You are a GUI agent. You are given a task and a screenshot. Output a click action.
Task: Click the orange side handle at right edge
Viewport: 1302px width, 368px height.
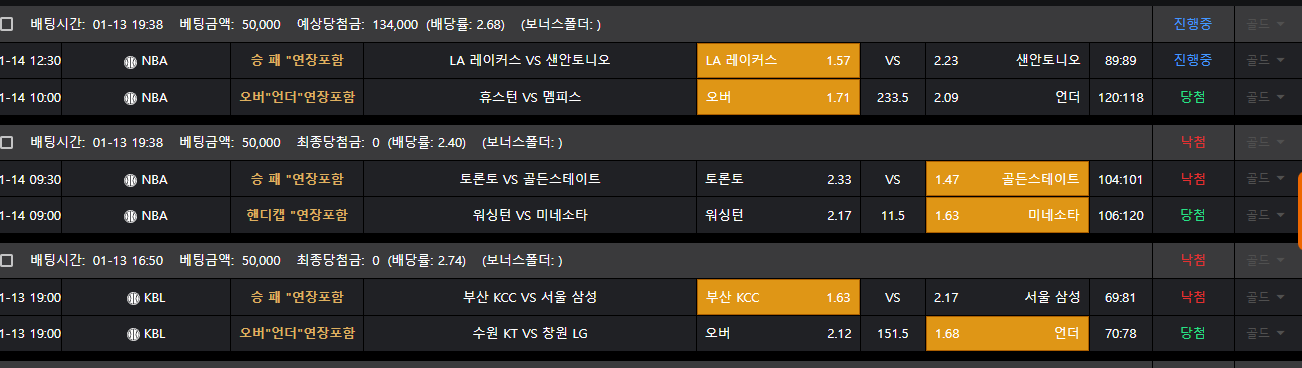click(x=1299, y=209)
